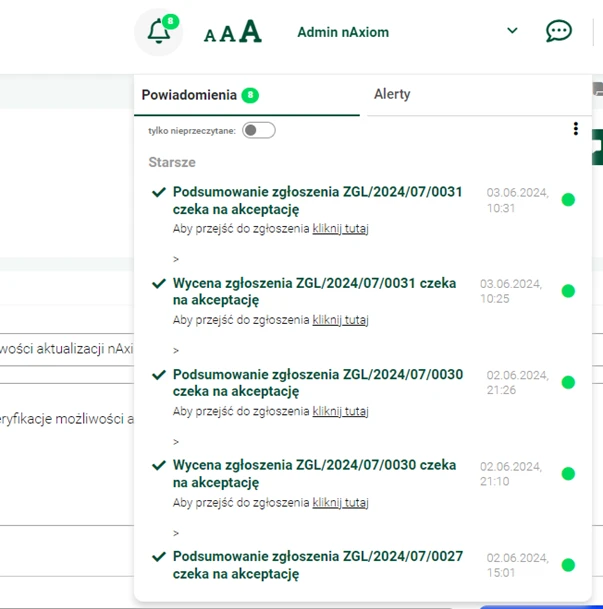Viewport: 603px width, 609px height.
Task: Click checkmark beside Wycena ZGL/2024/07/0030 notification
Action: click(158, 466)
